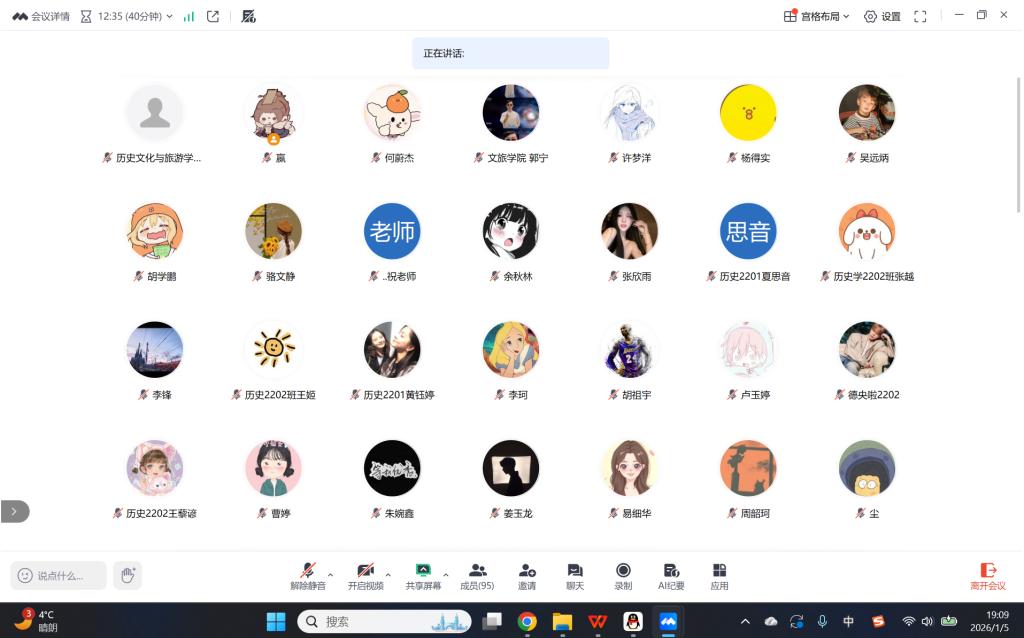Open 会议详情 meeting details

41,16
